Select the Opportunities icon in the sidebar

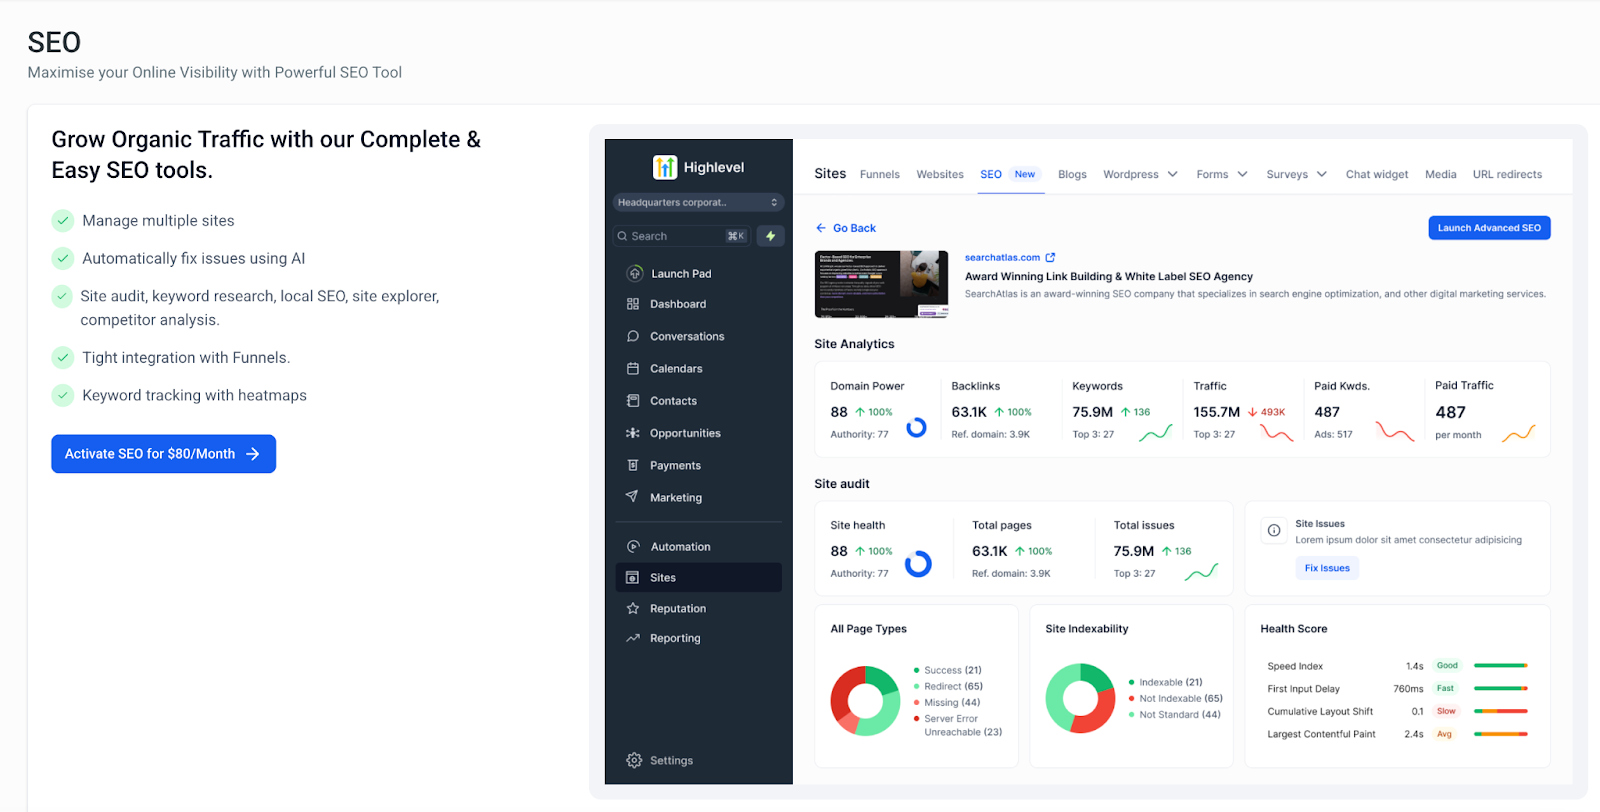pyautogui.click(x=633, y=433)
